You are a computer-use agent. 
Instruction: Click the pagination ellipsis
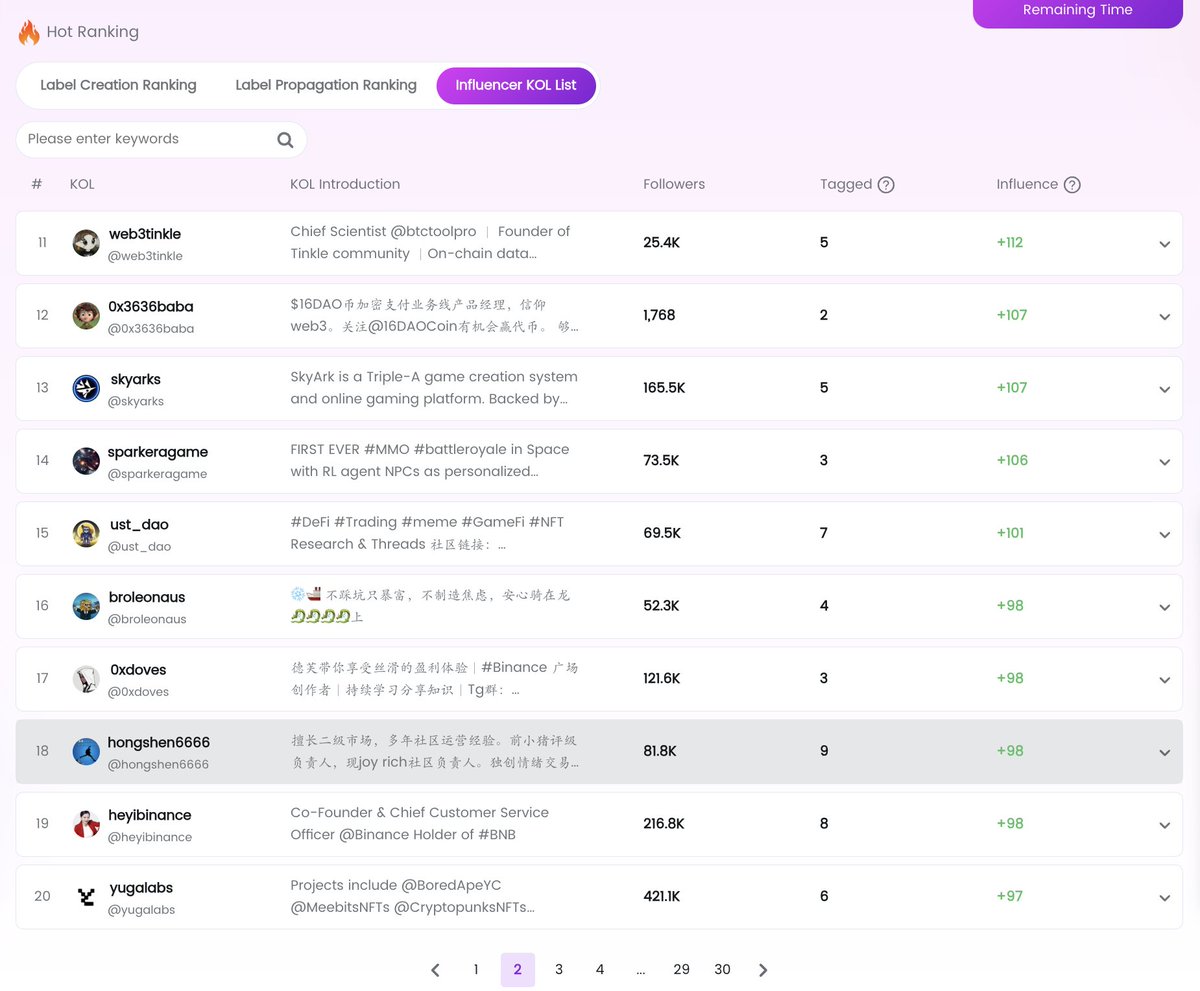click(x=640, y=970)
